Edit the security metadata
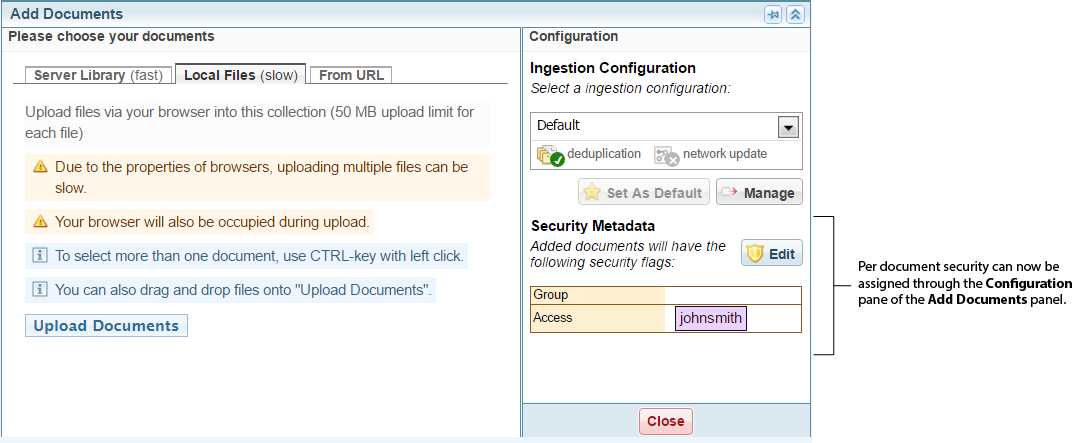The height and width of the screenshot is (443, 1076). 771,253
